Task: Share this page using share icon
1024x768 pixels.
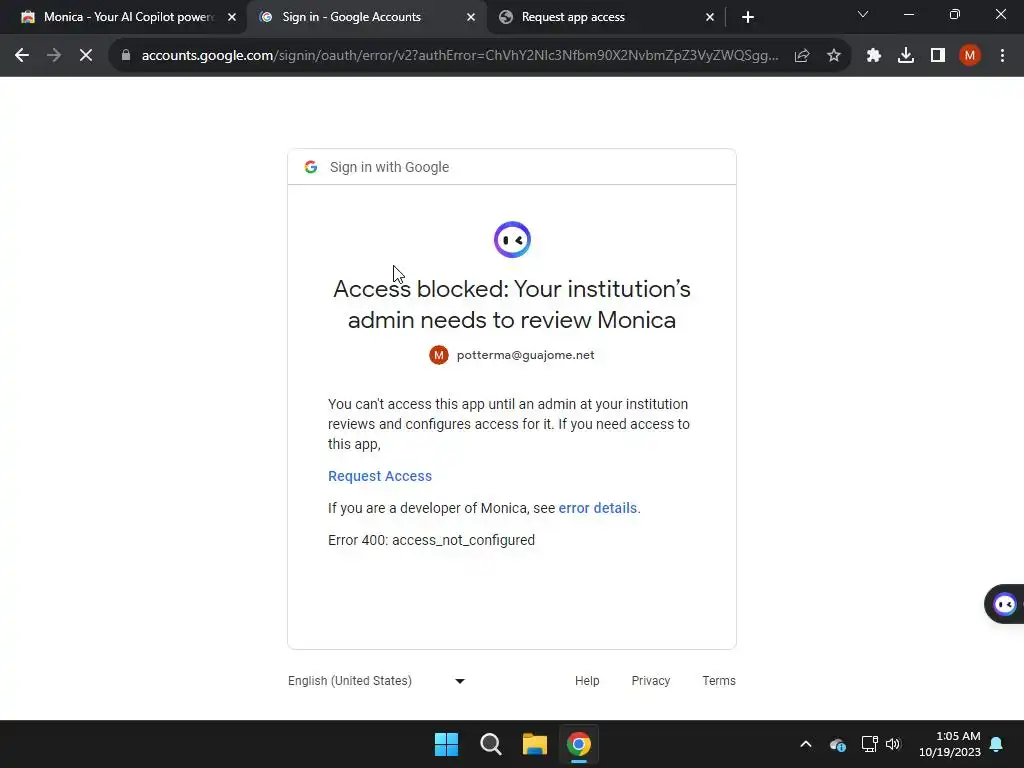Action: coord(802,56)
